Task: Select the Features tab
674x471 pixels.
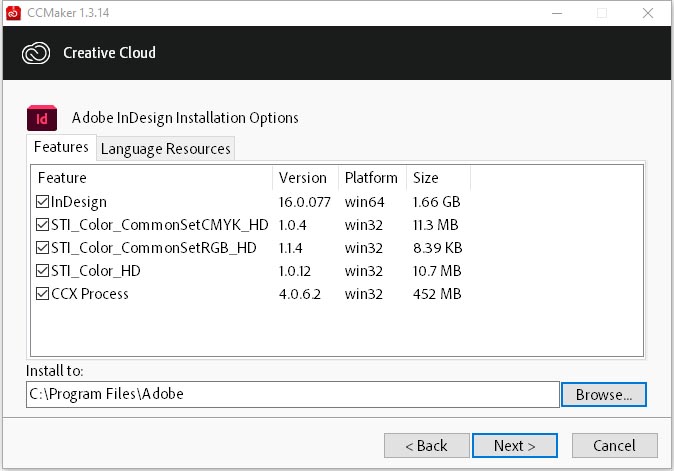Action: click(61, 147)
